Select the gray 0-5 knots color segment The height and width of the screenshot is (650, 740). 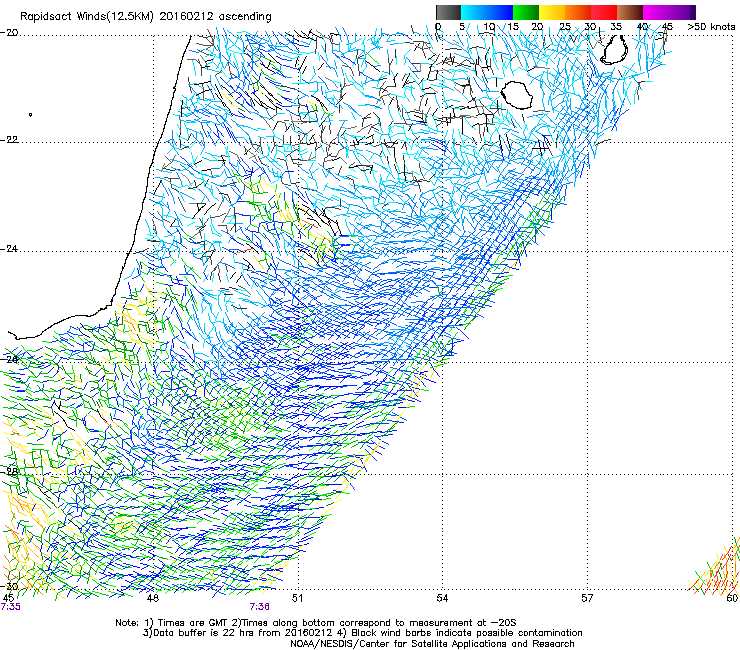(x=448, y=12)
